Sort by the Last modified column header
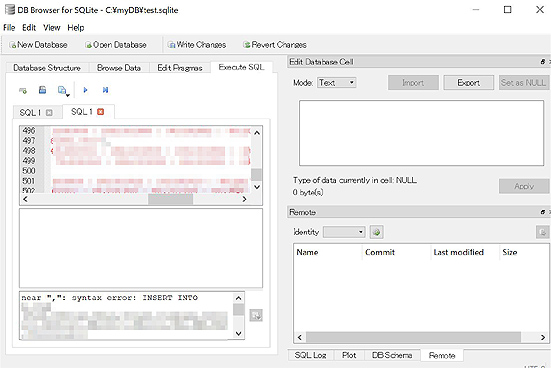 tap(465, 252)
